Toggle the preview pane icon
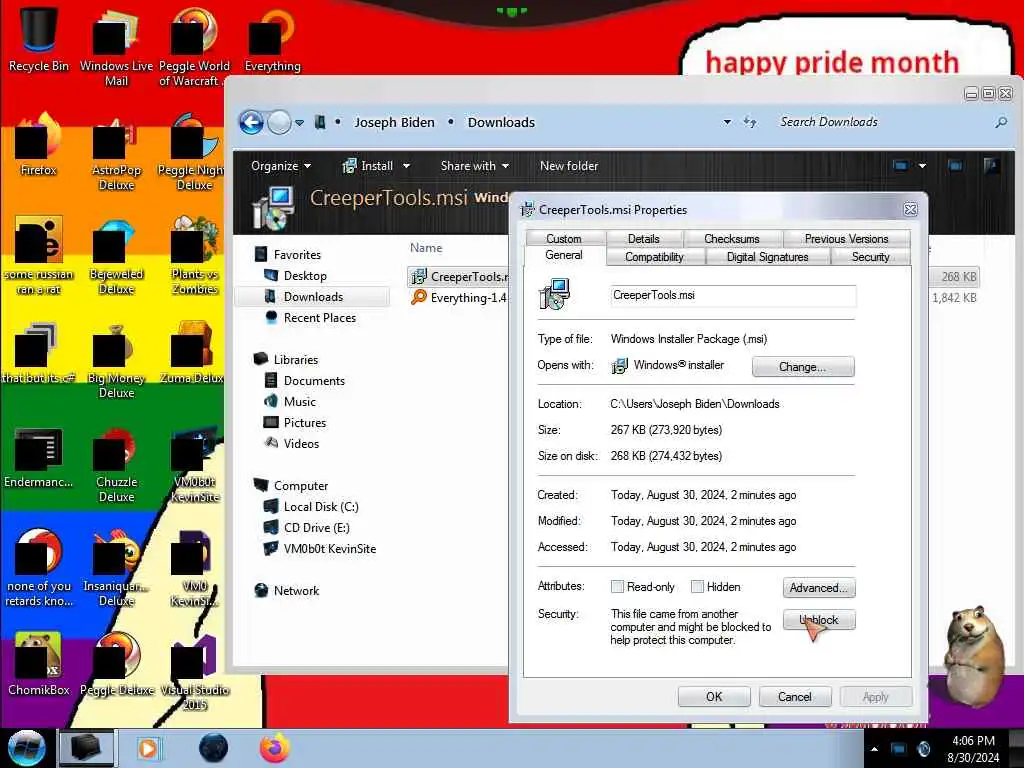Image resolution: width=1024 pixels, height=768 pixels. 955,166
